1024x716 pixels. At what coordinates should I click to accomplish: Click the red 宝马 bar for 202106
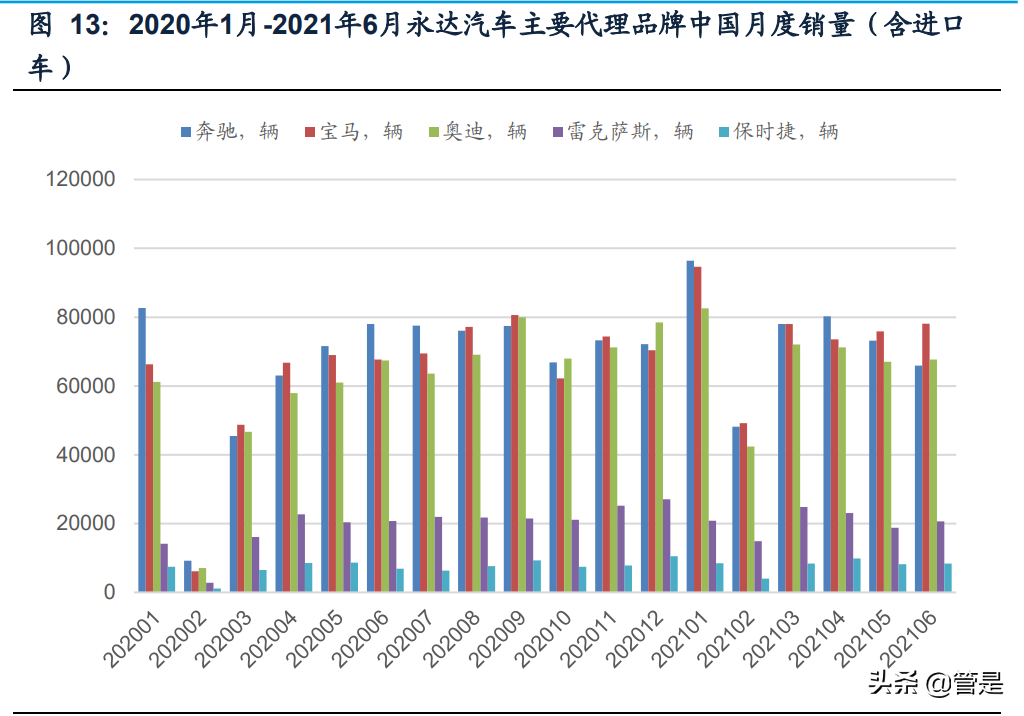[x=926, y=458]
